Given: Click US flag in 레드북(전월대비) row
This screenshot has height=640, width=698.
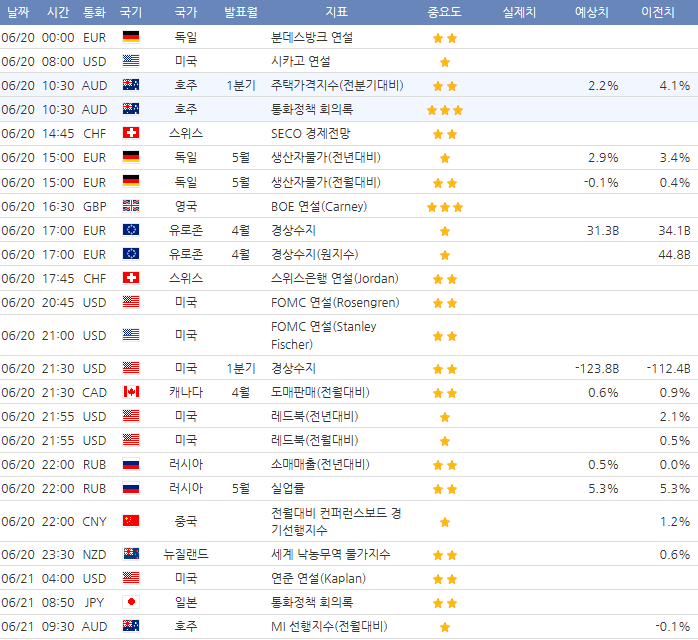Looking at the screenshot, I should click(x=131, y=440).
